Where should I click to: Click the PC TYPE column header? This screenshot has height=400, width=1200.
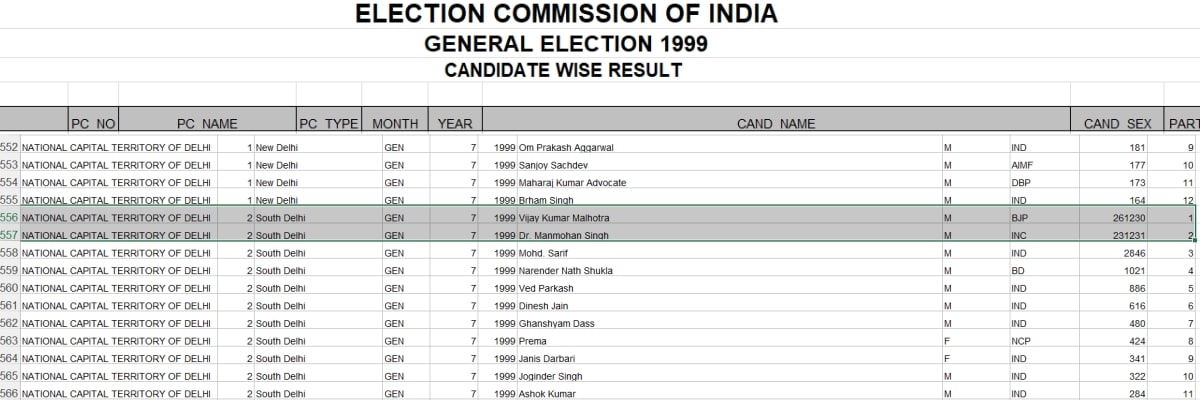329,124
